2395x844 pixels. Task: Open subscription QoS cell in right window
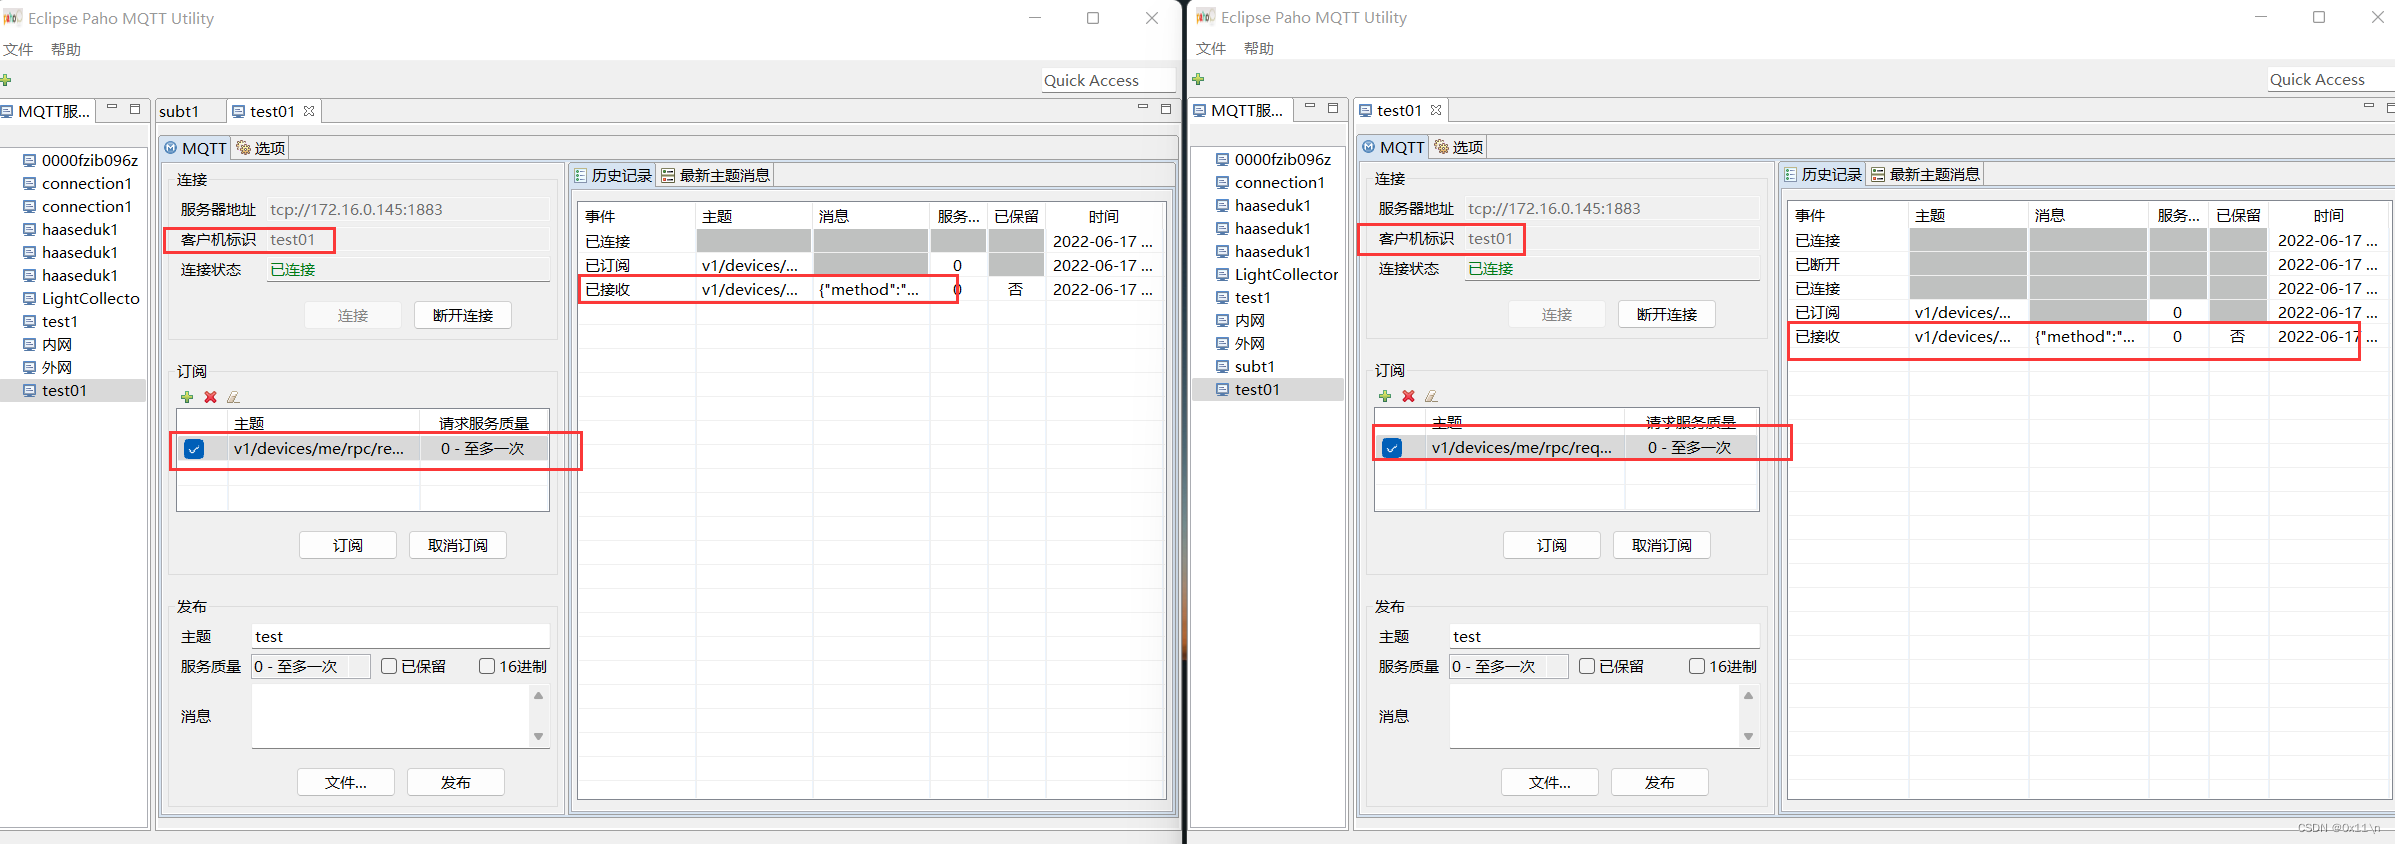pyautogui.click(x=1690, y=448)
